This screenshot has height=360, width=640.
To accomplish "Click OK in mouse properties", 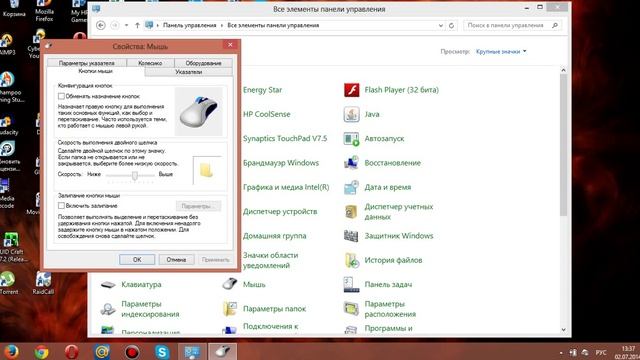I will tap(137, 260).
